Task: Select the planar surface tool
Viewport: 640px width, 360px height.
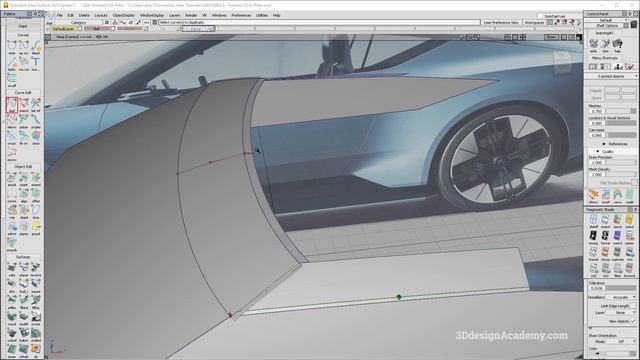Action: (24, 269)
